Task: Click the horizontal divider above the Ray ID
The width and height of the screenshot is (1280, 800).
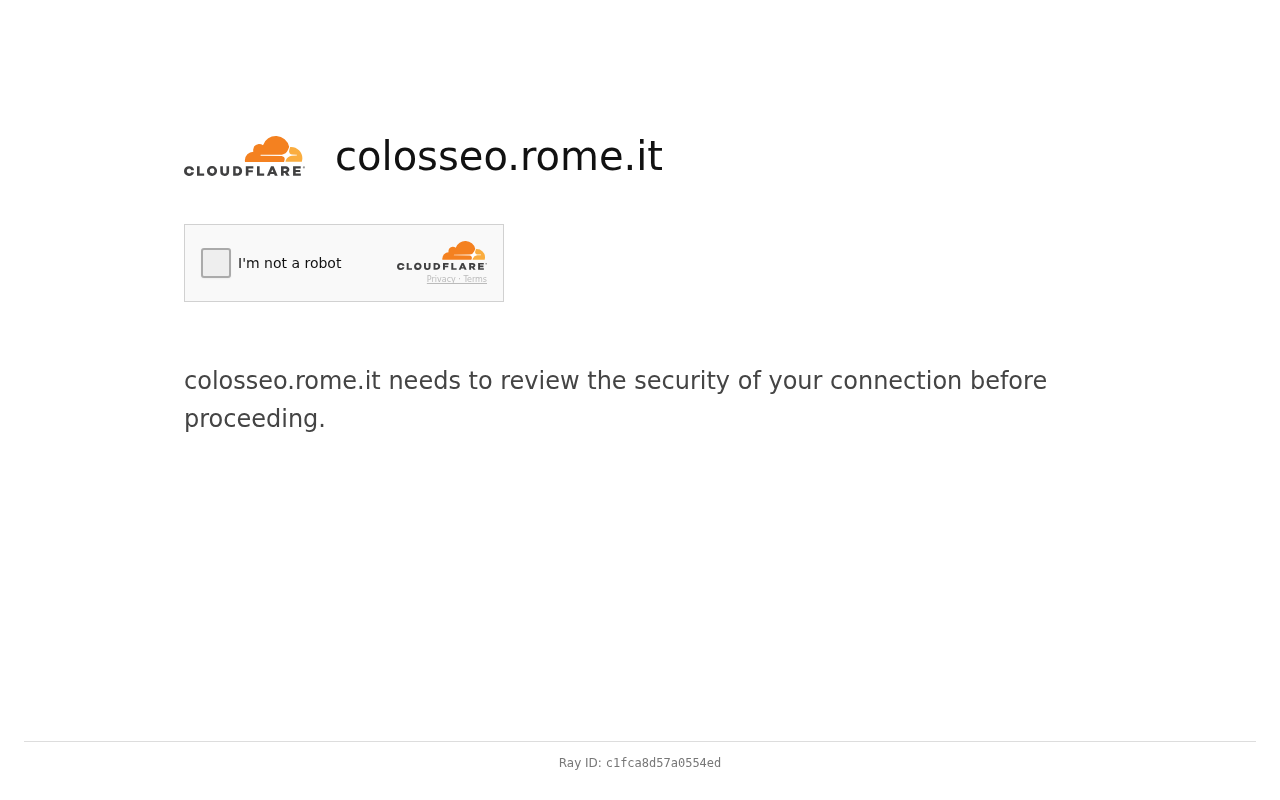Action: click(x=640, y=741)
